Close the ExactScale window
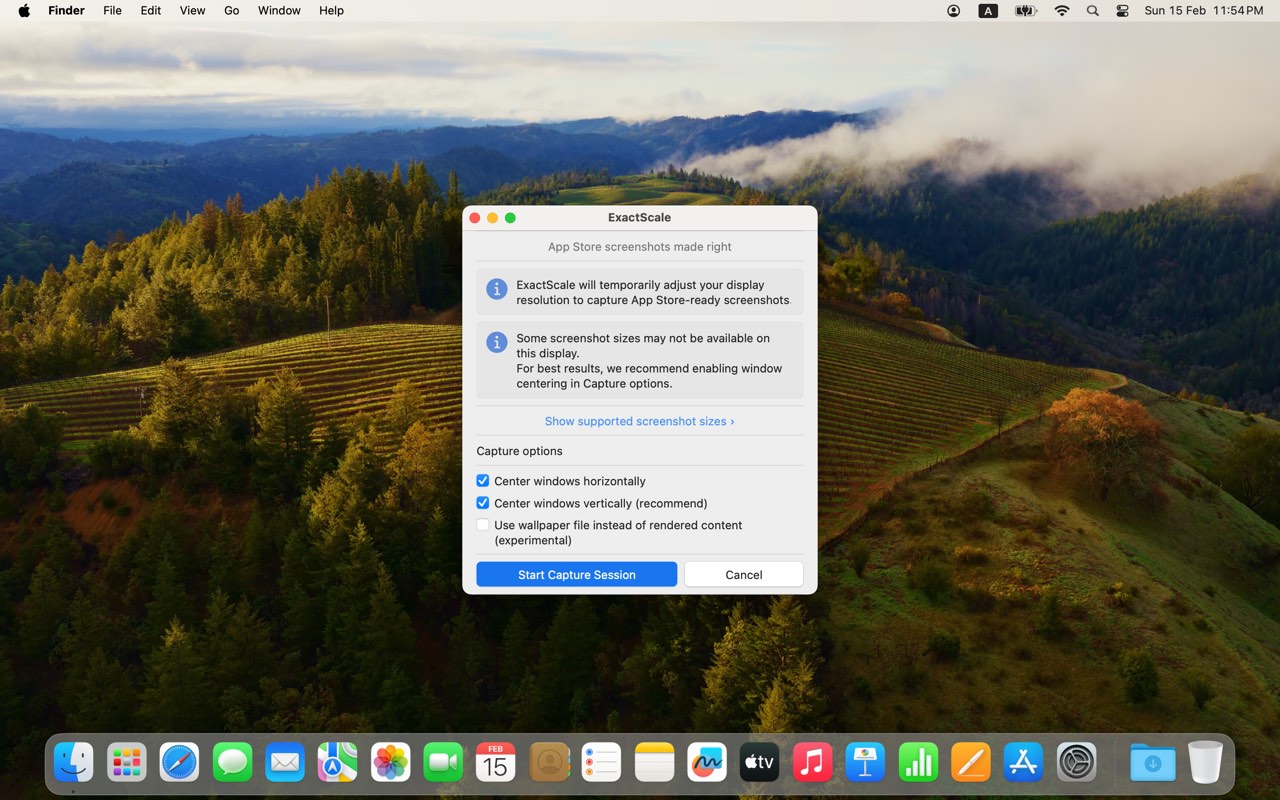The image size is (1280, 800). pyautogui.click(x=475, y=218)
